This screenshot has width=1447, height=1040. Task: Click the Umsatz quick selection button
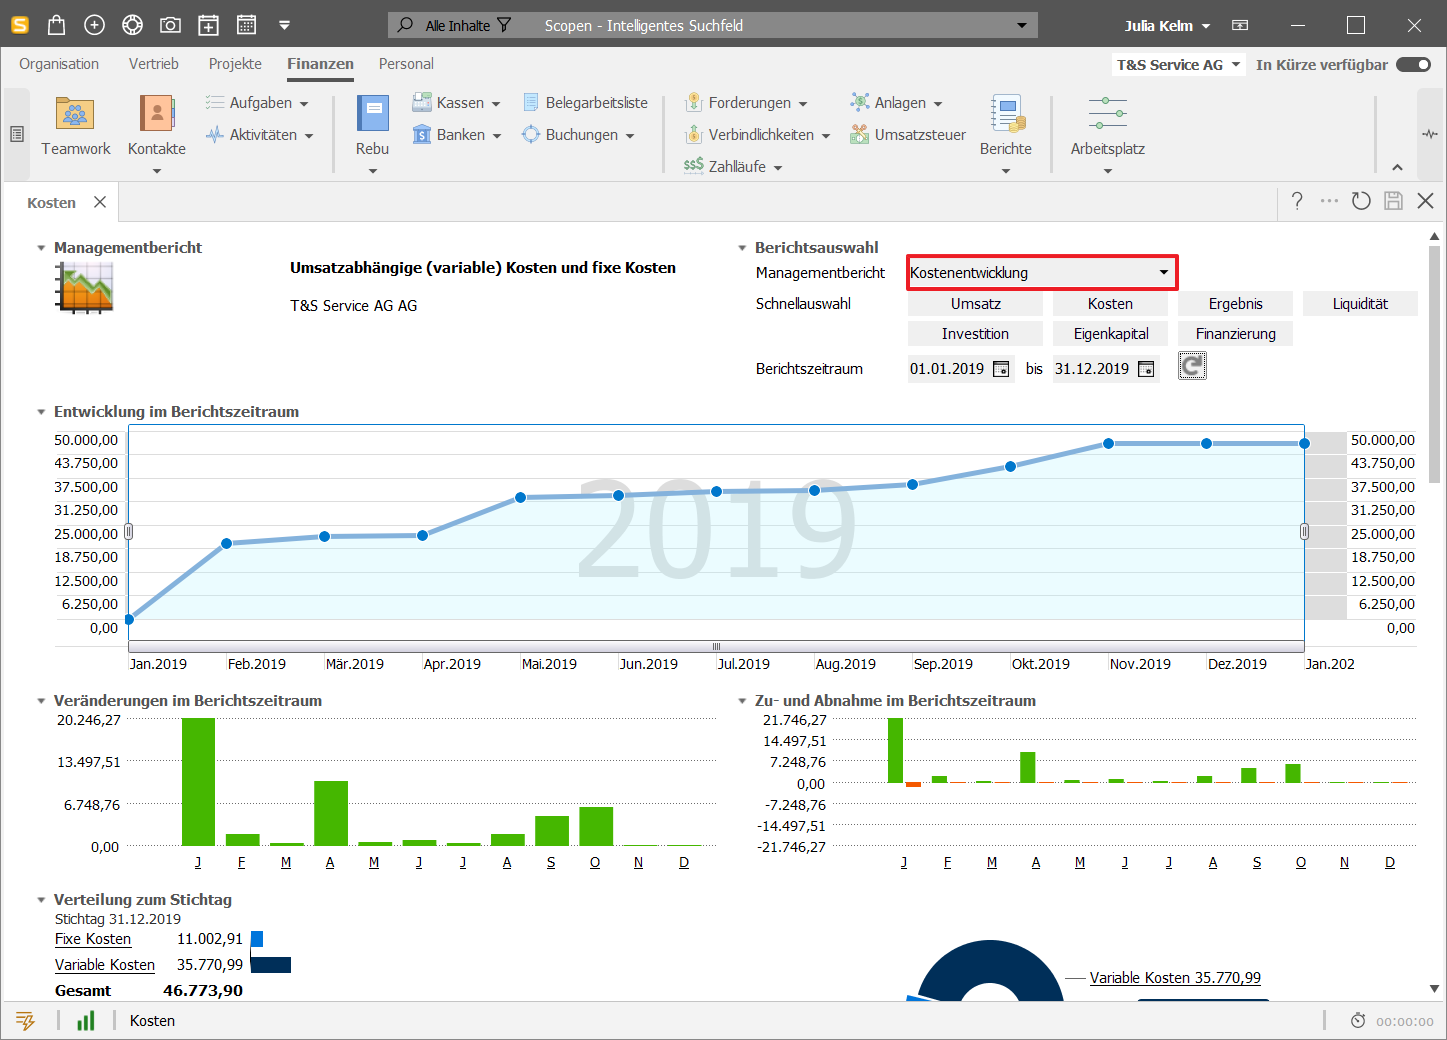point(975,303)
